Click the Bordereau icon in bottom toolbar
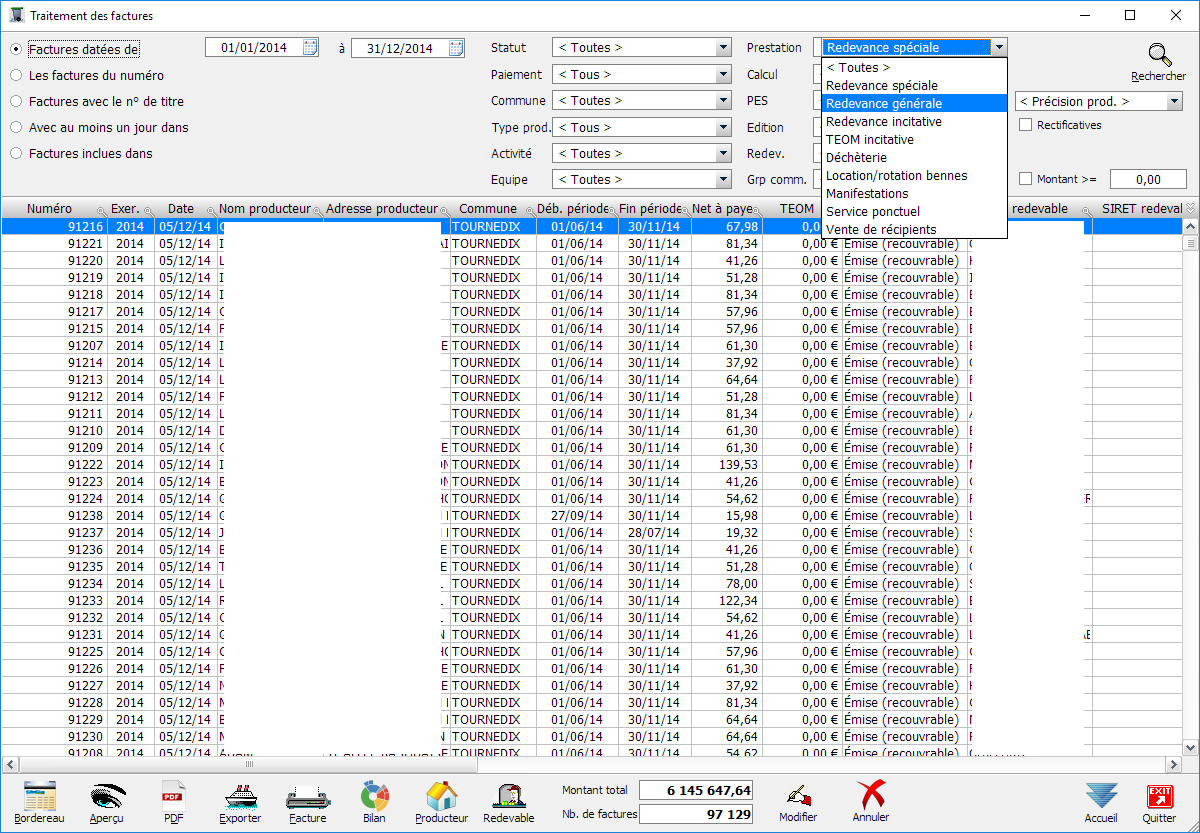Image resolution: width=1200 pixels, height=833 pixels. [39, 797]
